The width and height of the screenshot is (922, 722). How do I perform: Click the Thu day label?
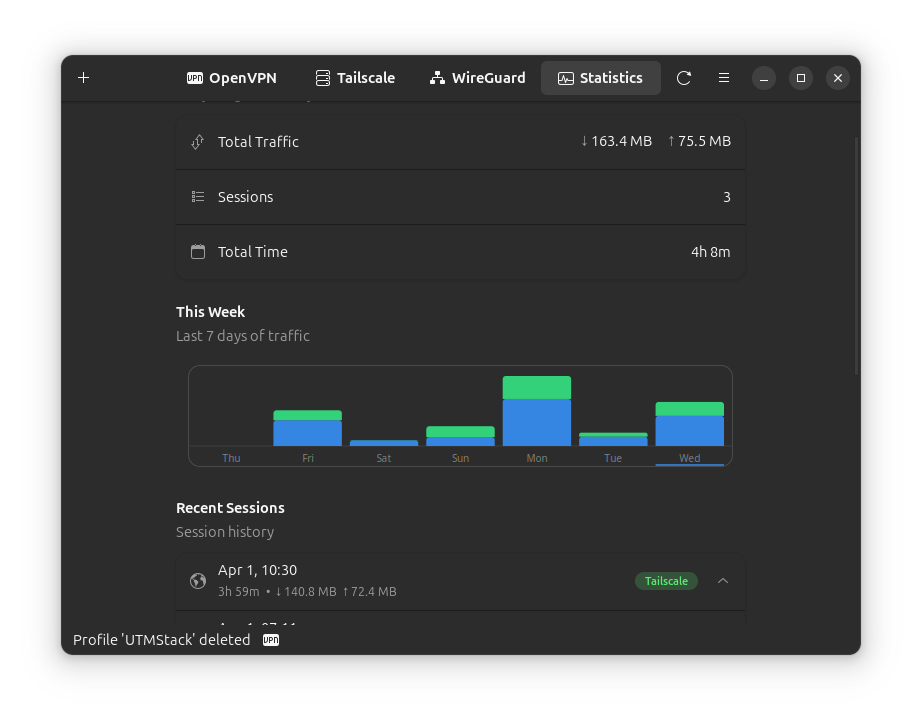[x=231, y=458]
